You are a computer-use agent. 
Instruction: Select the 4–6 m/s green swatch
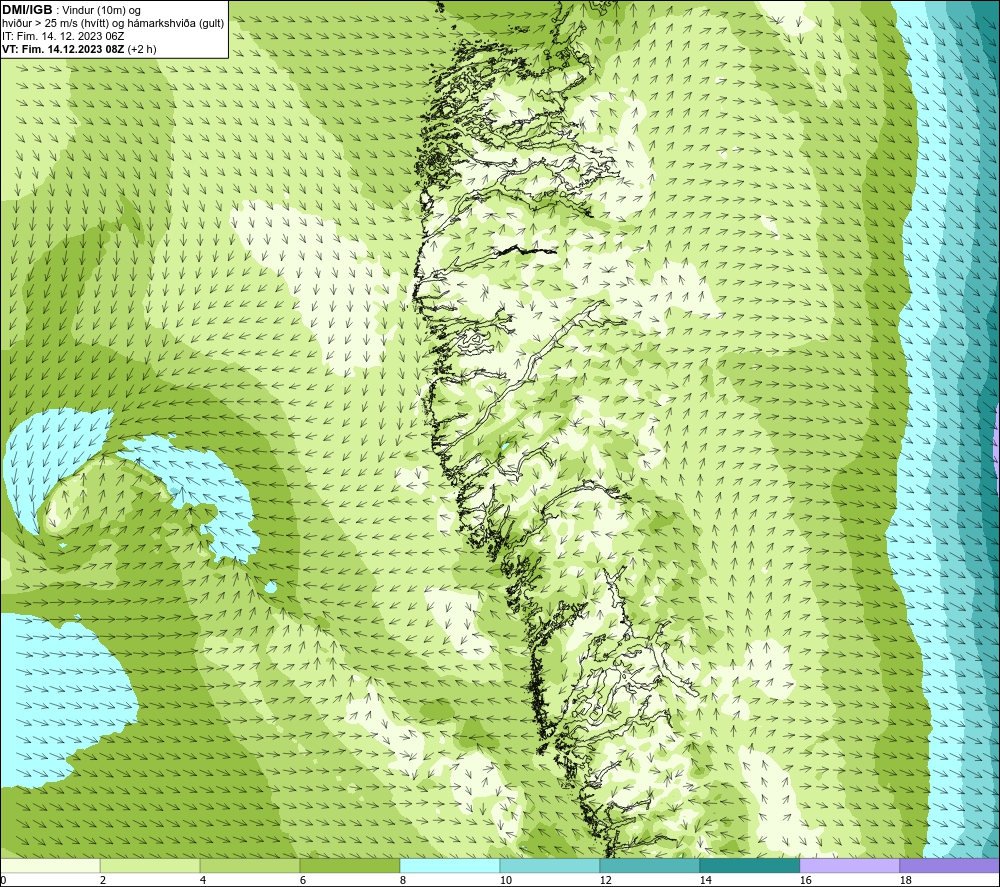pos(250,865)
